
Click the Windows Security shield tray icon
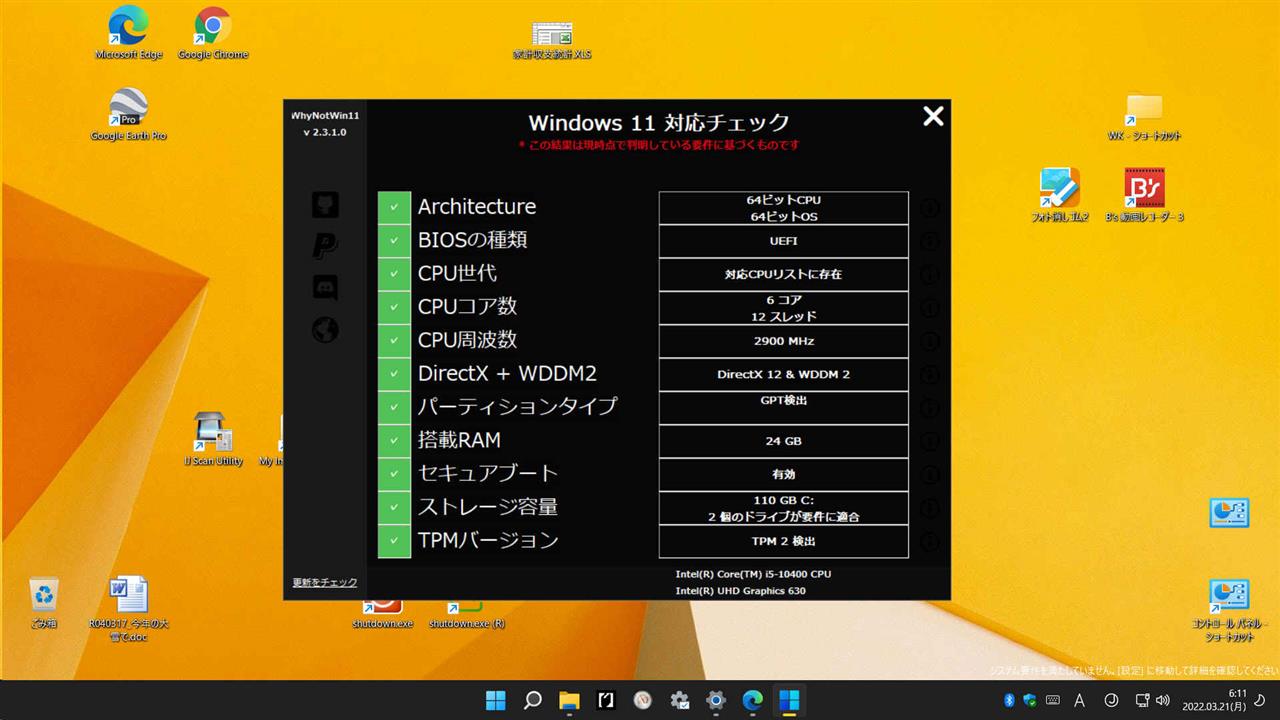[1030, 700]
